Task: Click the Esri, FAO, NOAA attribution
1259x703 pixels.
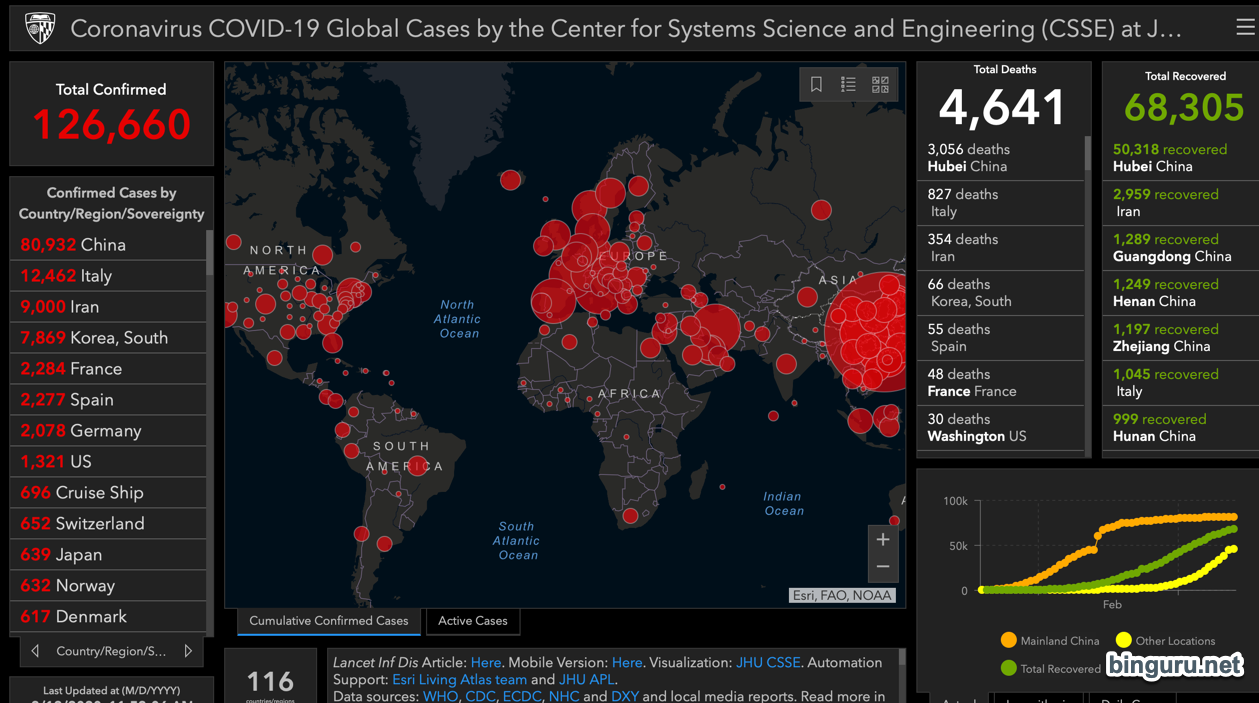Action: pos(842,595)
